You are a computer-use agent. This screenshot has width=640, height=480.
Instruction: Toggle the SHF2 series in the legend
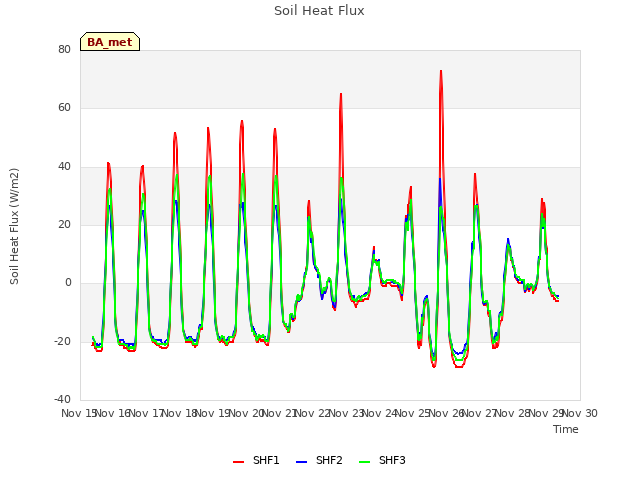[x=319, y=460]
